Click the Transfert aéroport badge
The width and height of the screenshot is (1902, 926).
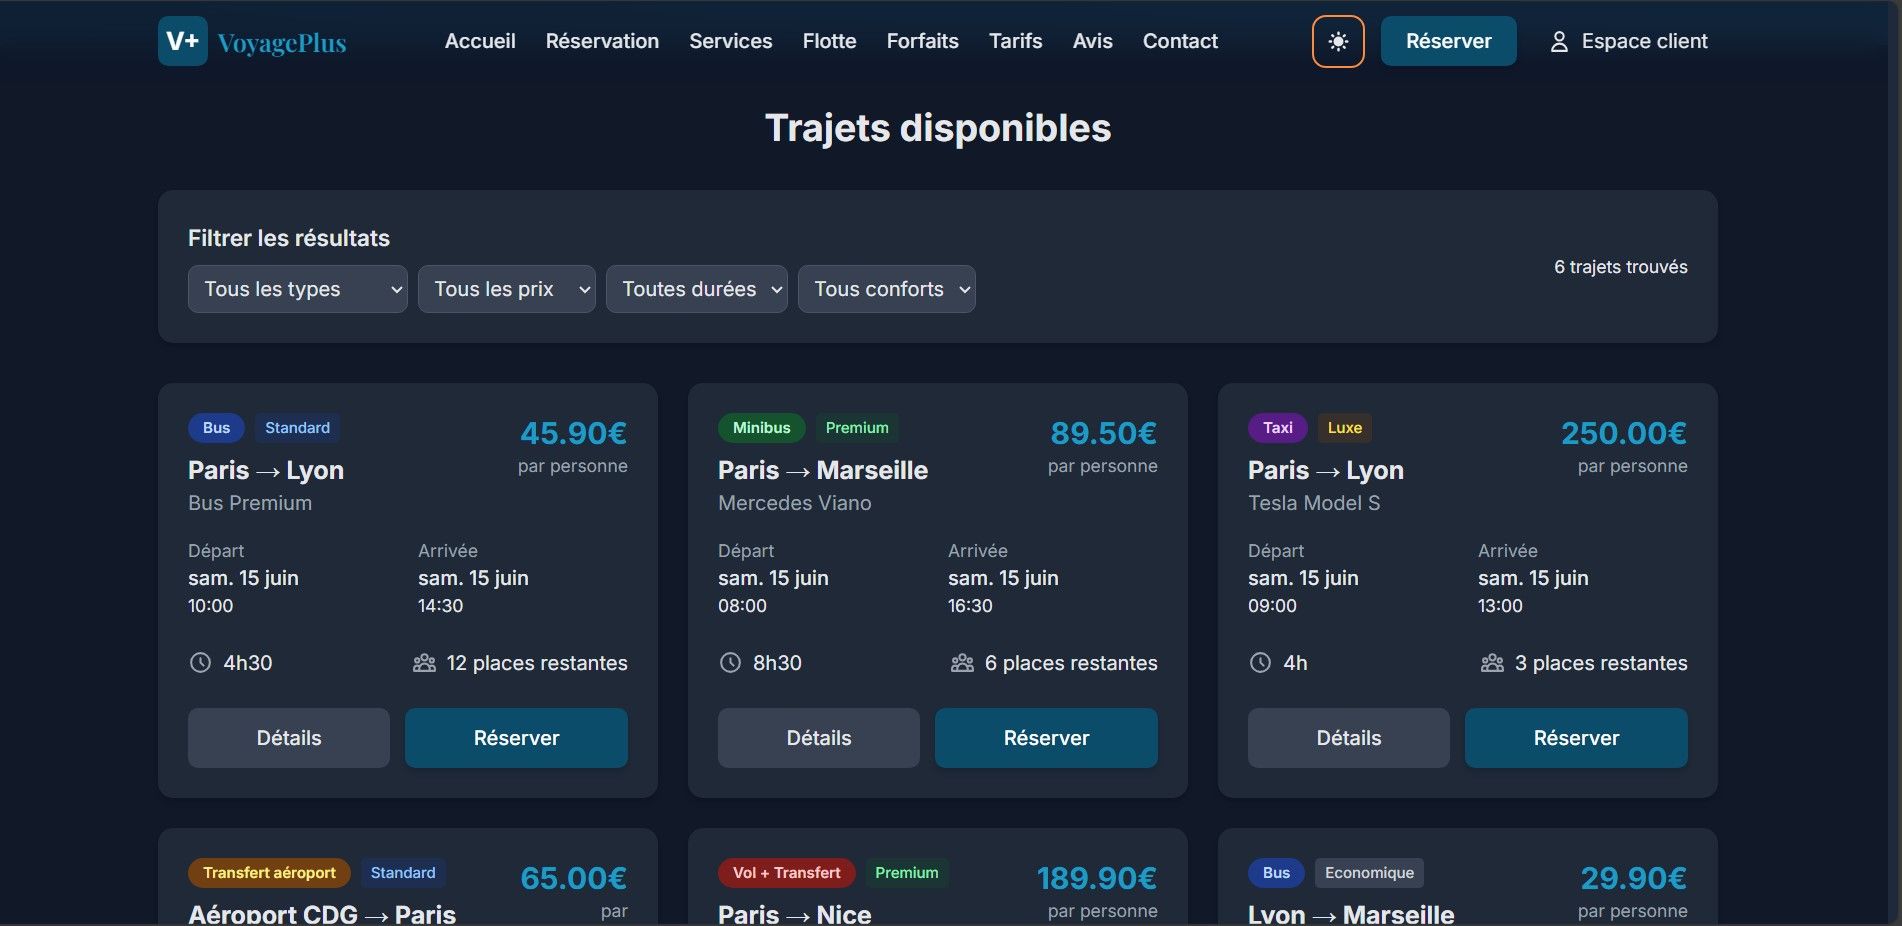coord(269,873)
